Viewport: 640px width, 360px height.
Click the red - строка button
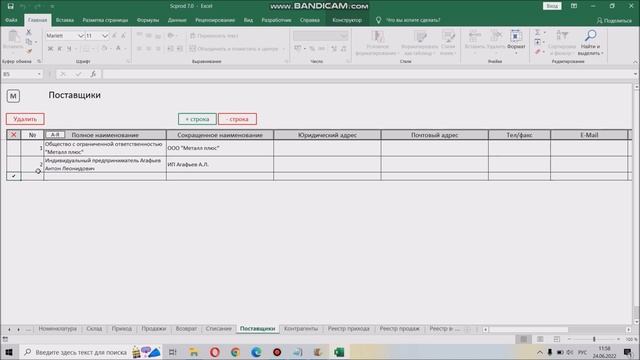pos(237,119)
